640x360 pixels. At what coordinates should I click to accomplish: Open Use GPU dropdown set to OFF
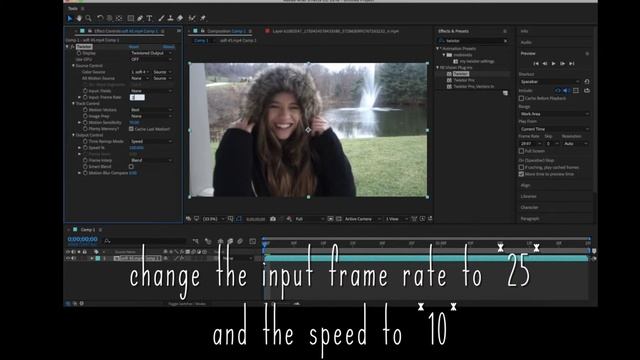(x=151, y=60)
